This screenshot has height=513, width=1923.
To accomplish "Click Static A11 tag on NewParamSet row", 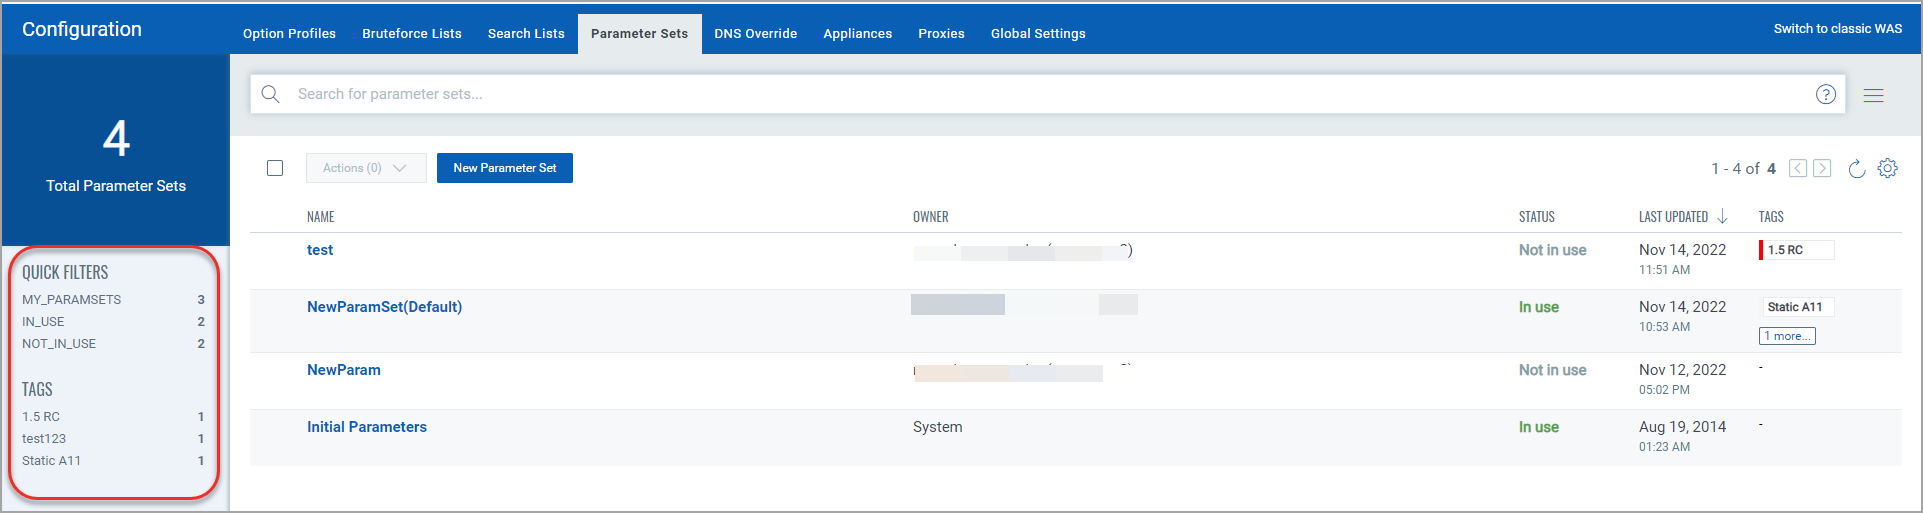I will pyautogui.click(x=1796, y=307).
